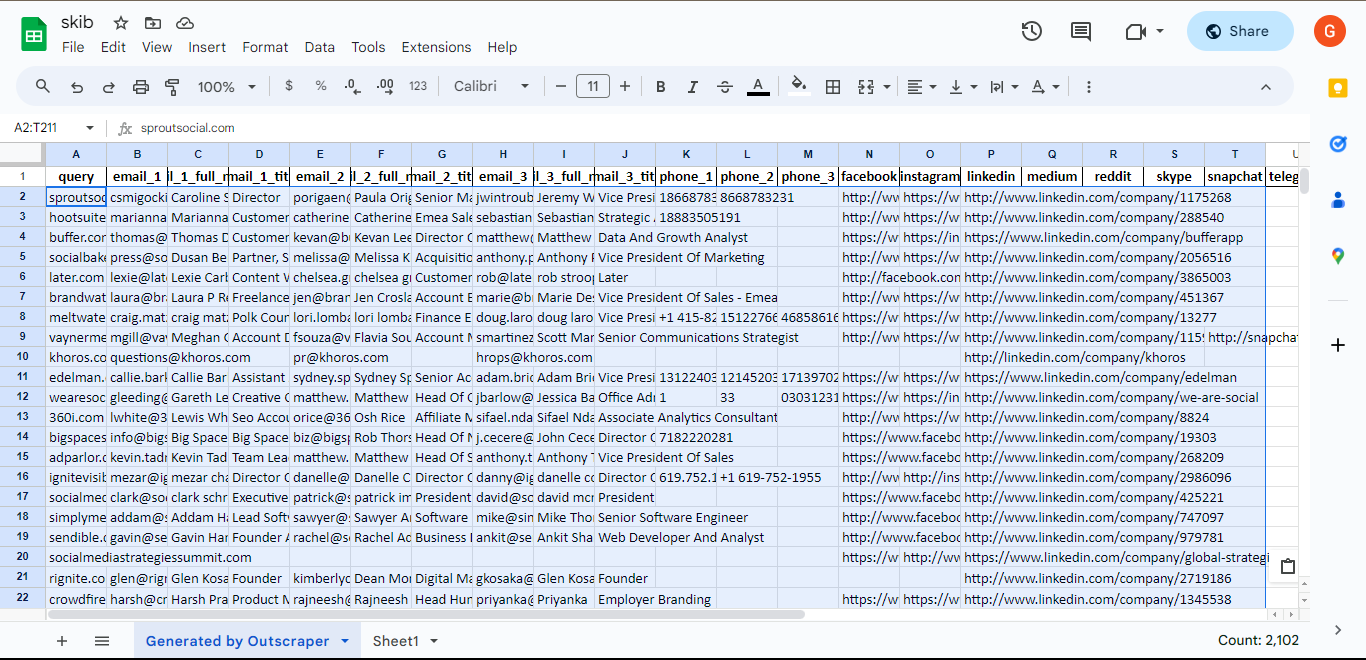Select row 10 header
The height and width of the screenshot is (660, 1366).
click(x=23, y=357)
